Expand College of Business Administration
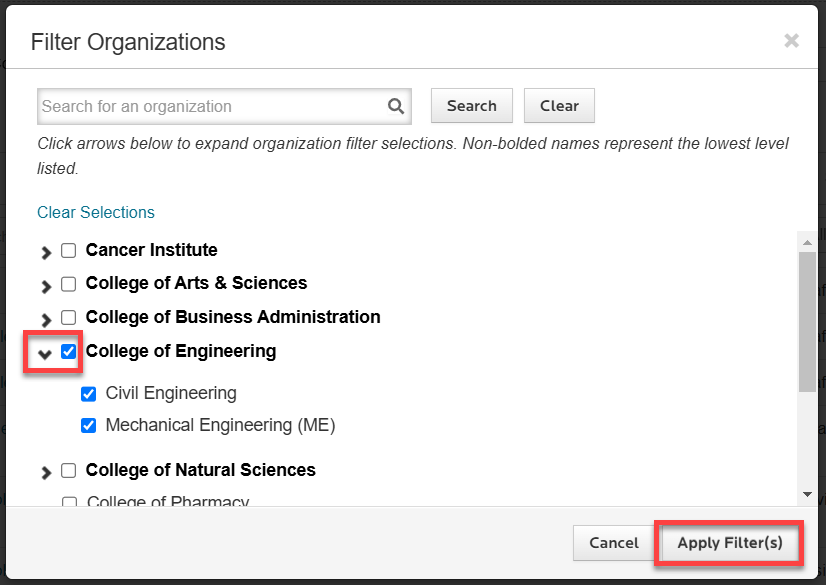This screenshot has width=826, height=585. pyautogui.click(x=46, y=319)
